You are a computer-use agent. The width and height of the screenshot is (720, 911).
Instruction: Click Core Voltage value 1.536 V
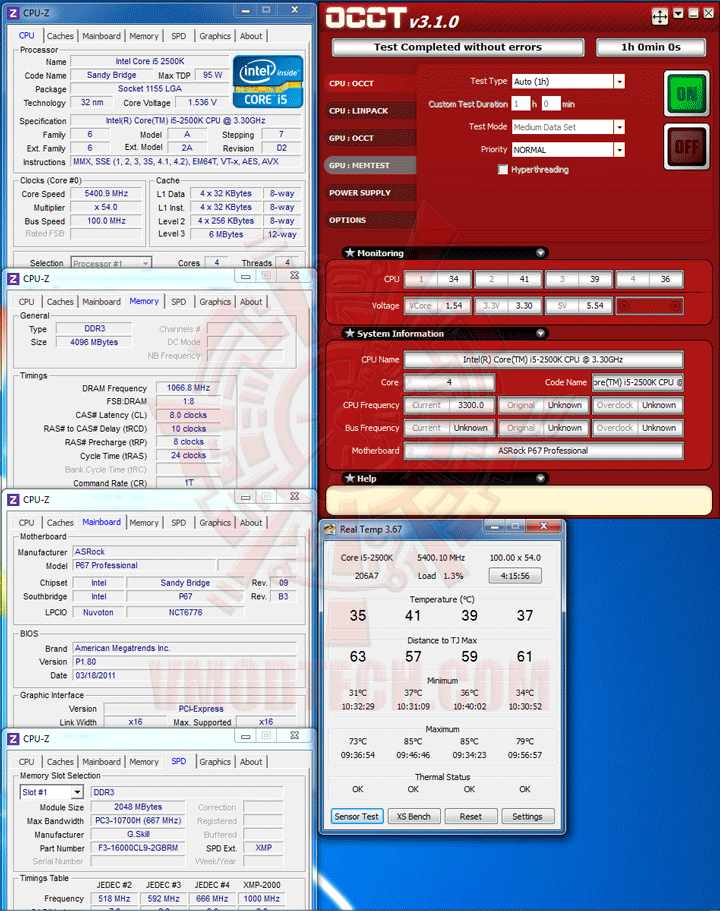coord(202,102)
